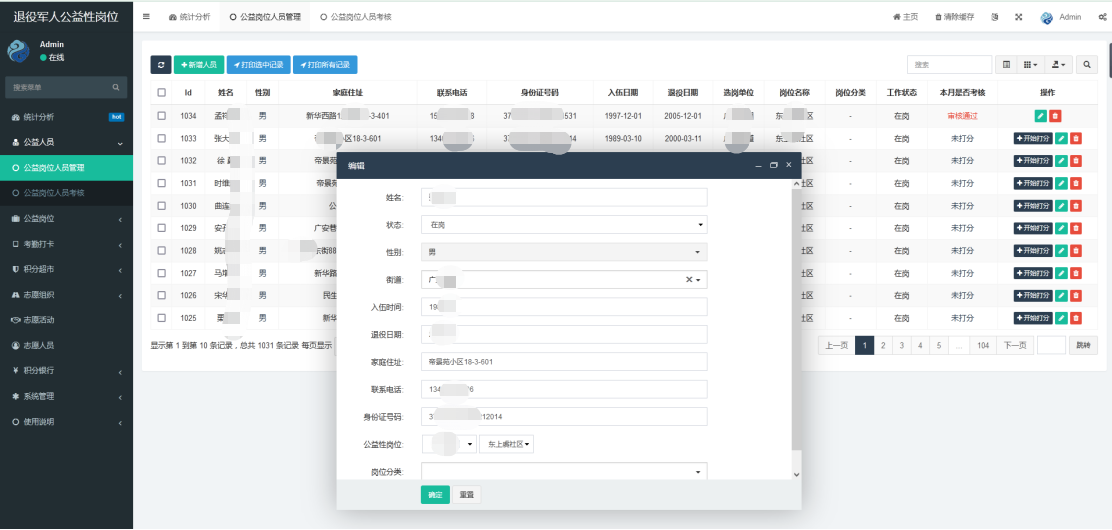The height and width of the screenshot is (530, 1112).
Task: Click green edit icon for record 1034
Action: pos(1041,116)
